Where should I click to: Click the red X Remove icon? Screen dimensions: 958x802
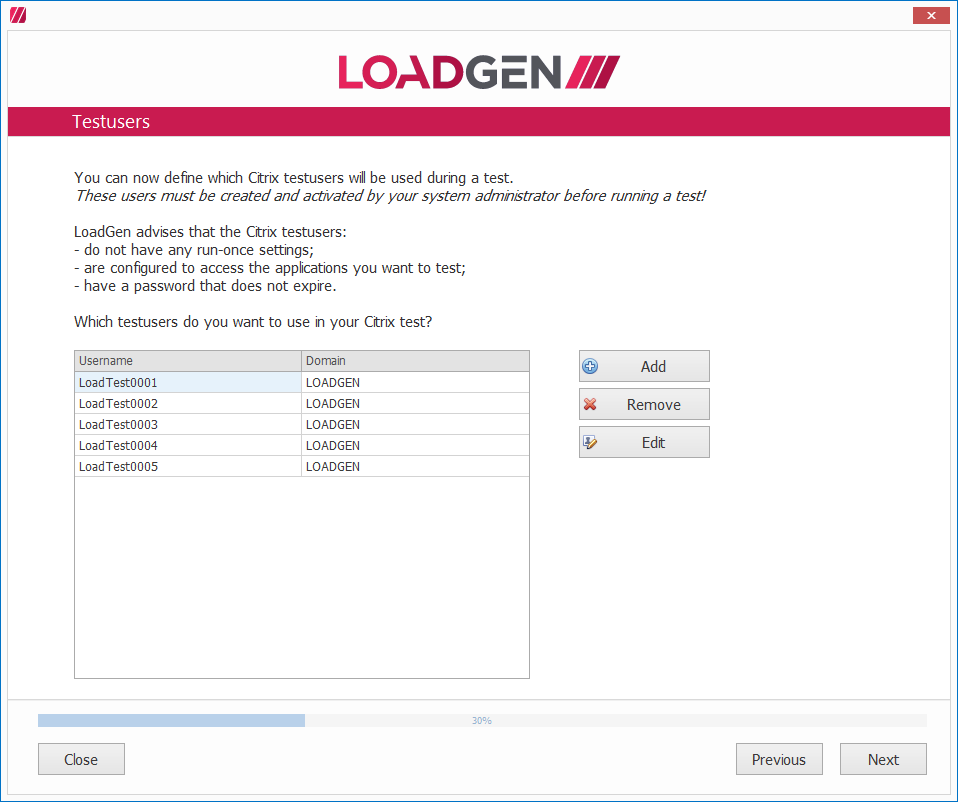[x=590, y=404]
